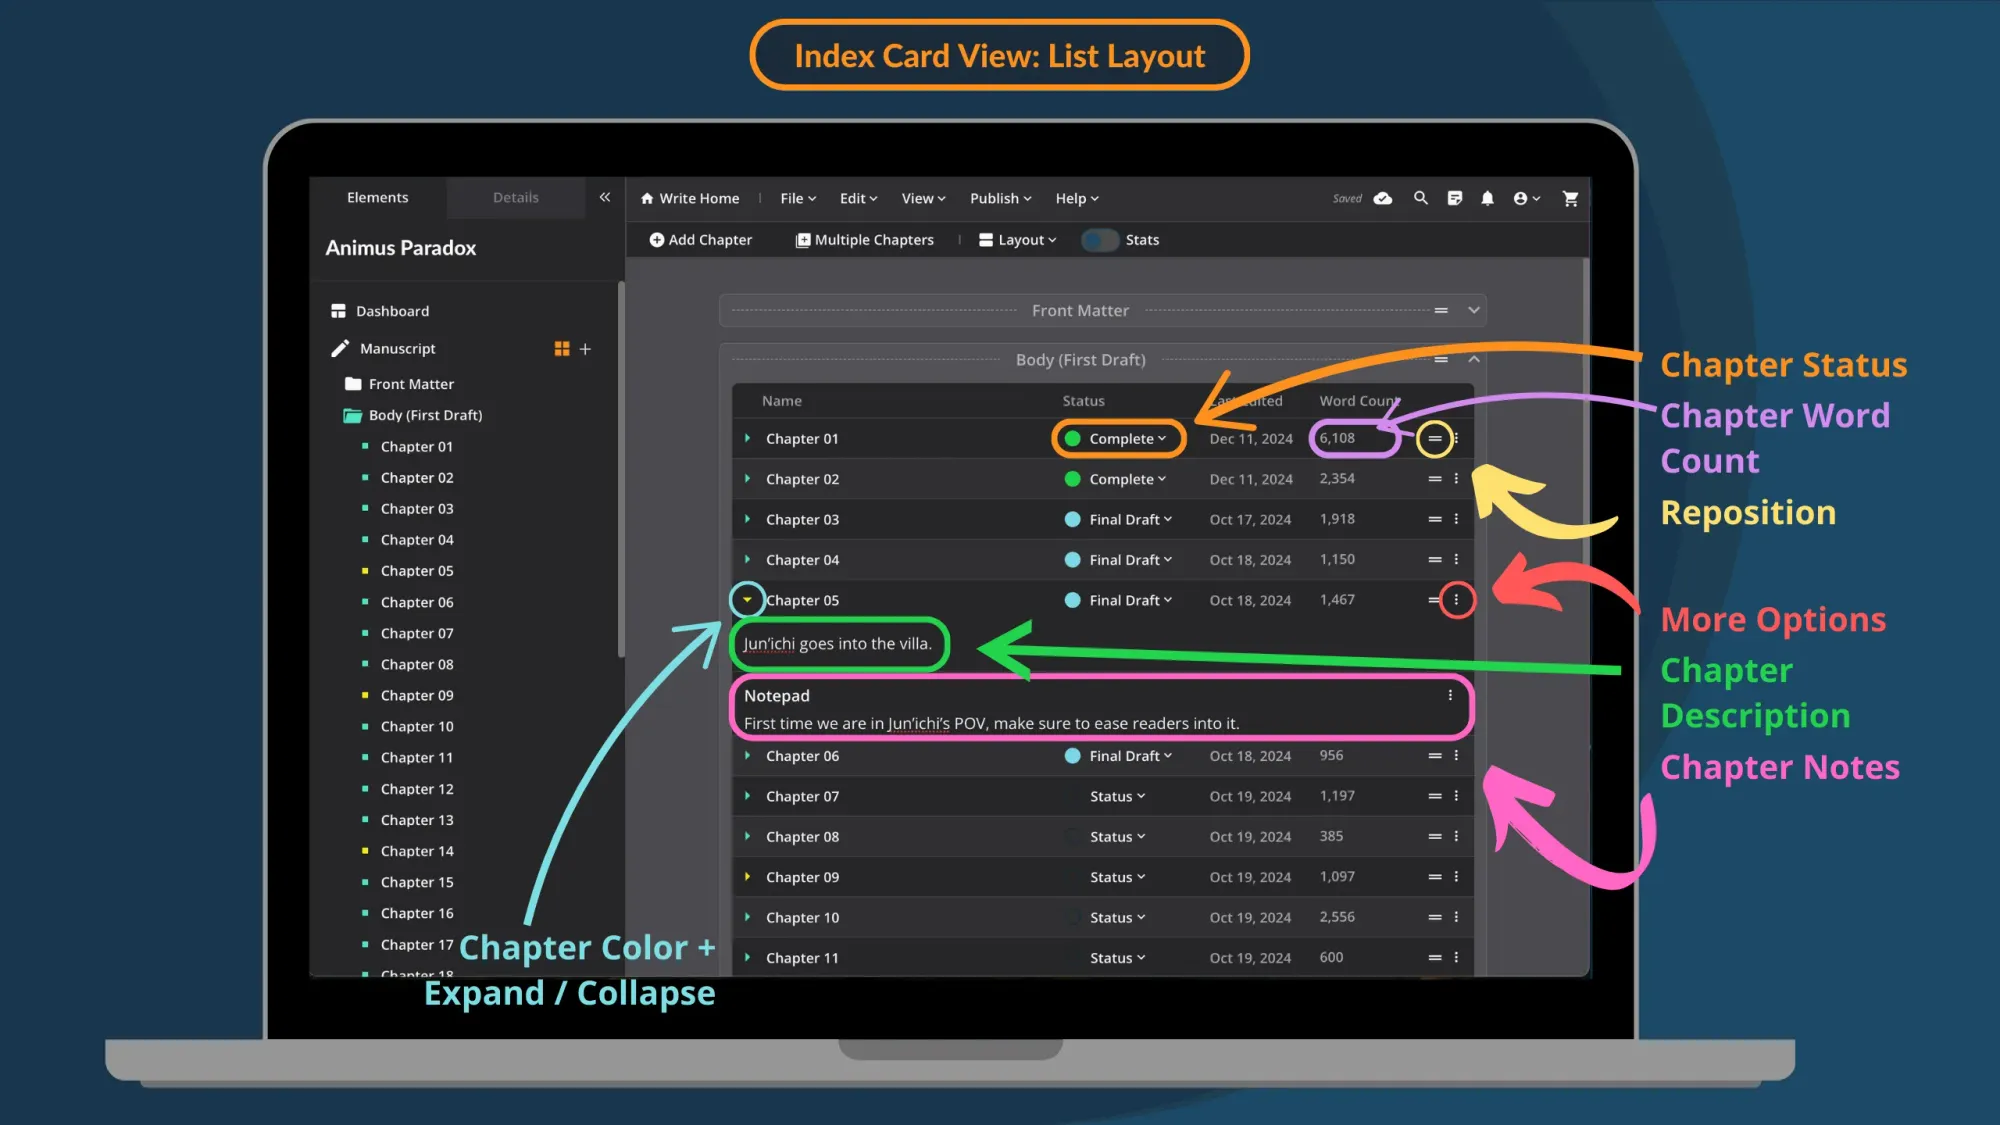Open the Complete status dropdown for Chapter 01
Viewport: 2000px width, 1125px height.
(x=1118, y=438)
